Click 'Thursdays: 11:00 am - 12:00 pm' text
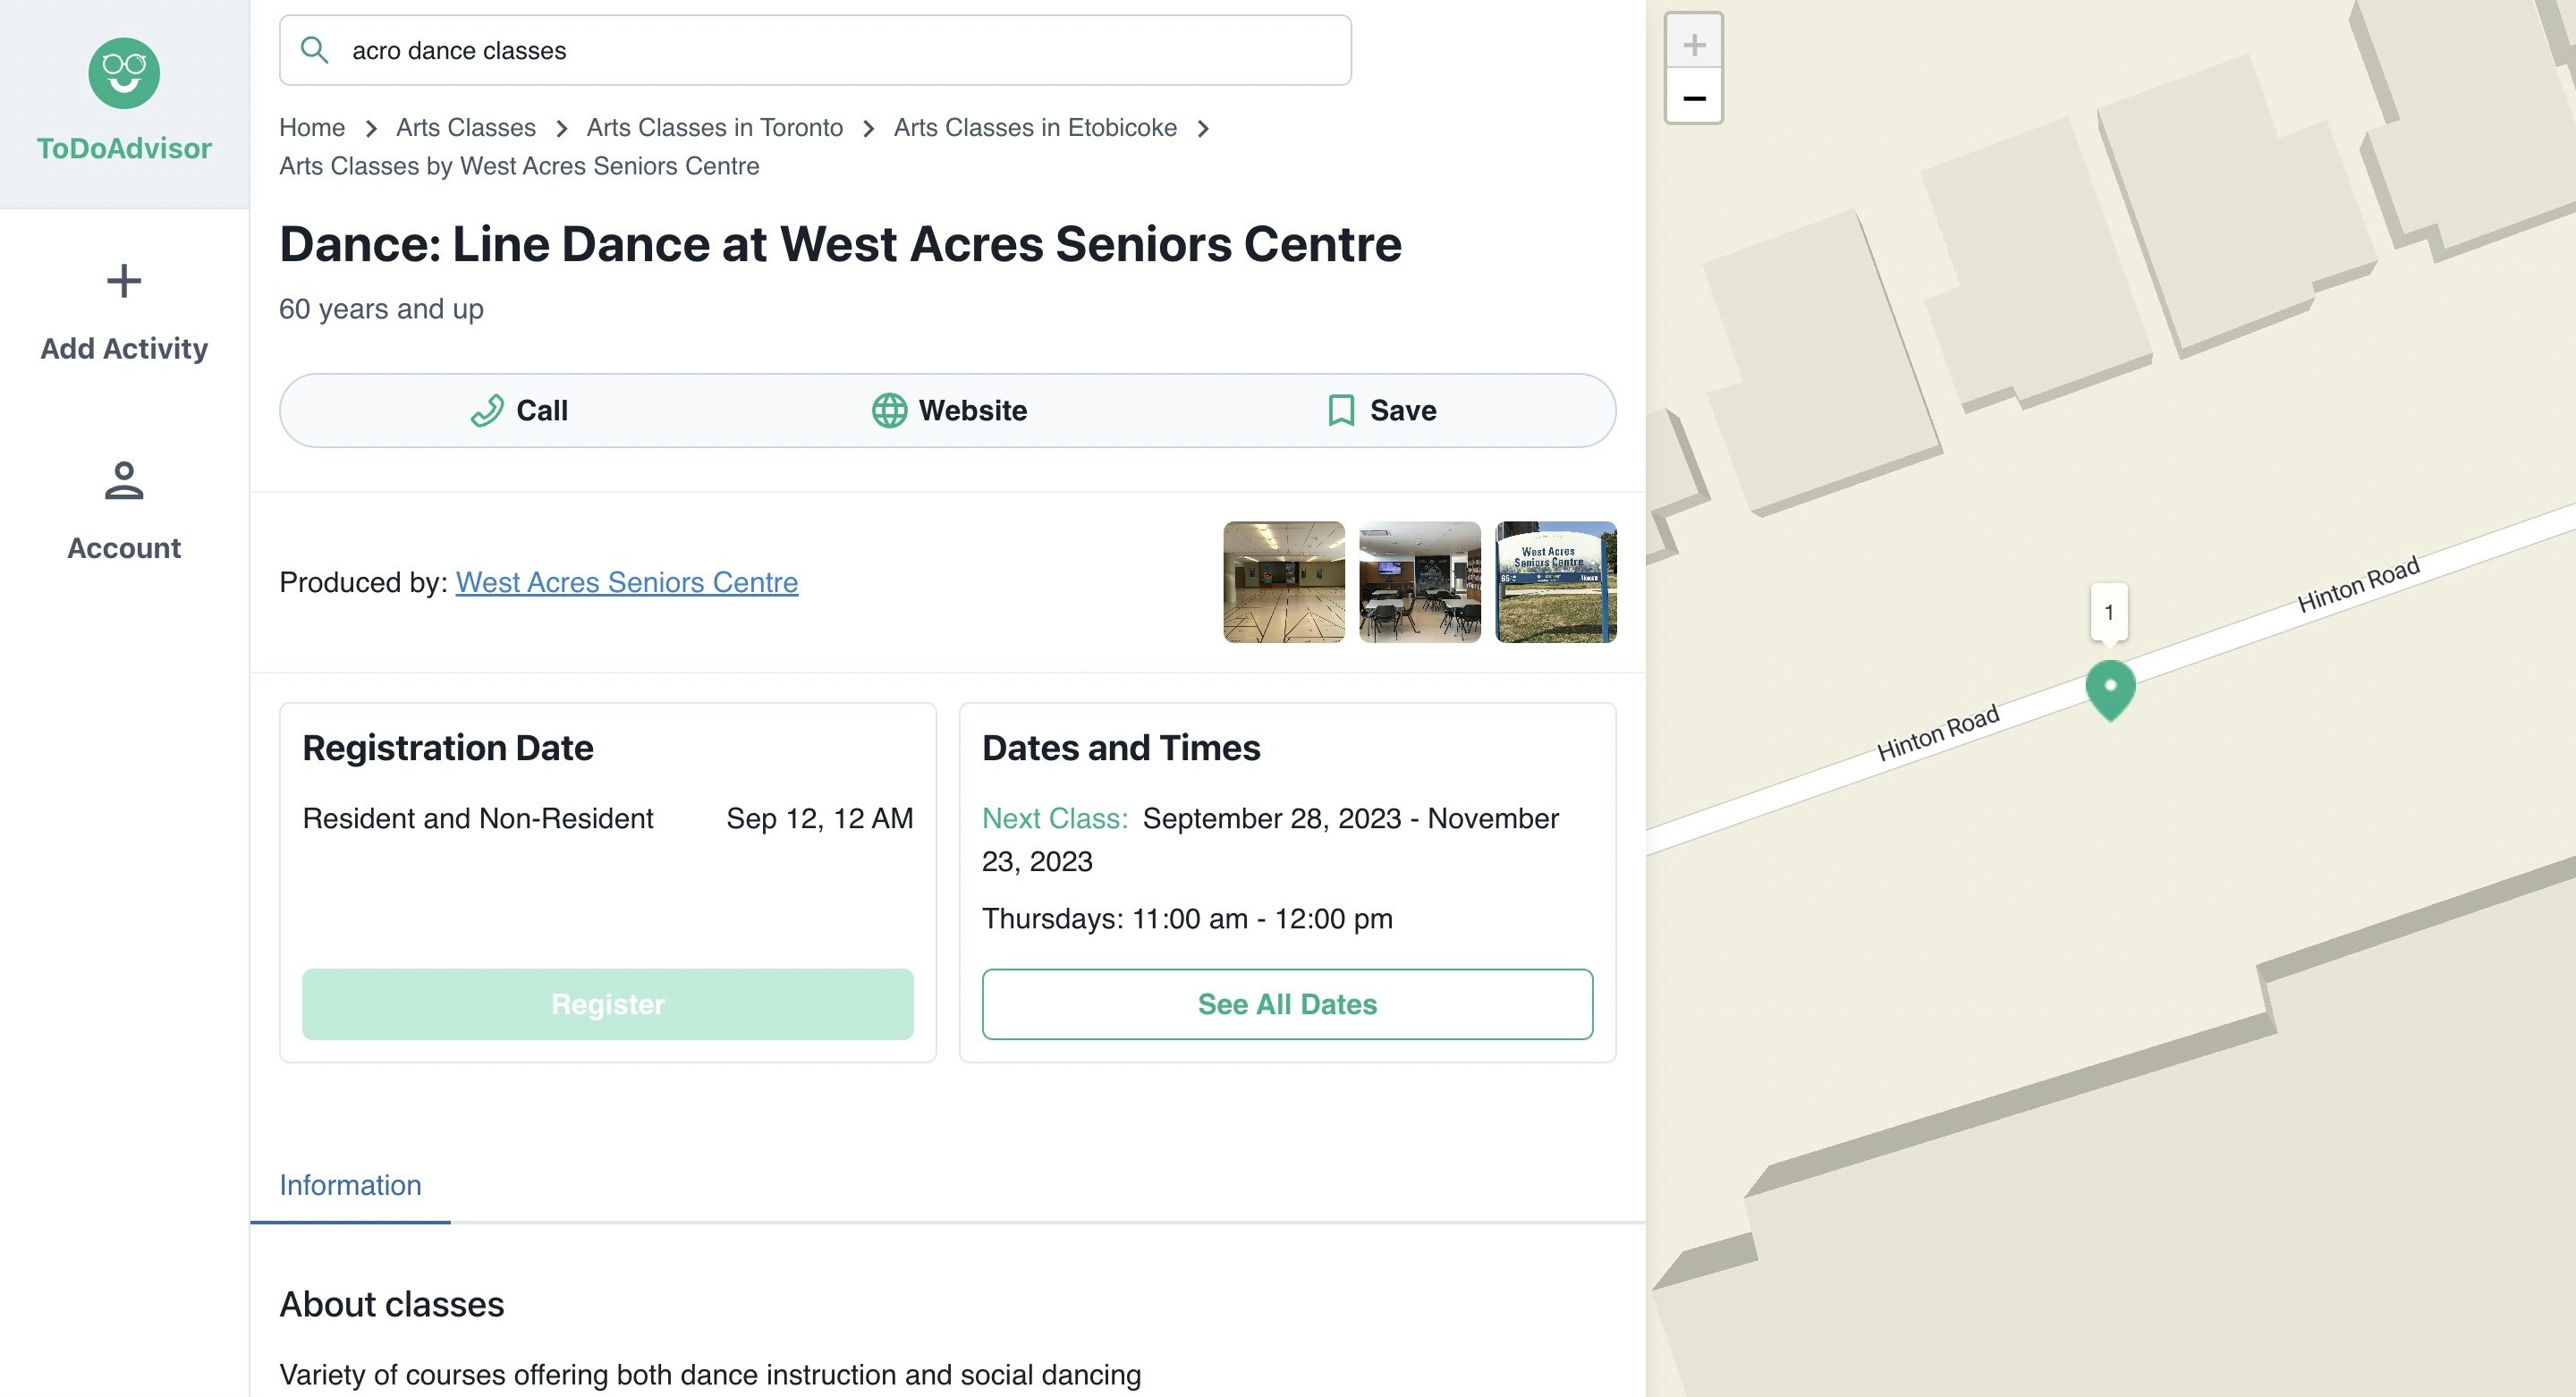This screenshot has width=2576, height=1397. tap(1187, 919)
